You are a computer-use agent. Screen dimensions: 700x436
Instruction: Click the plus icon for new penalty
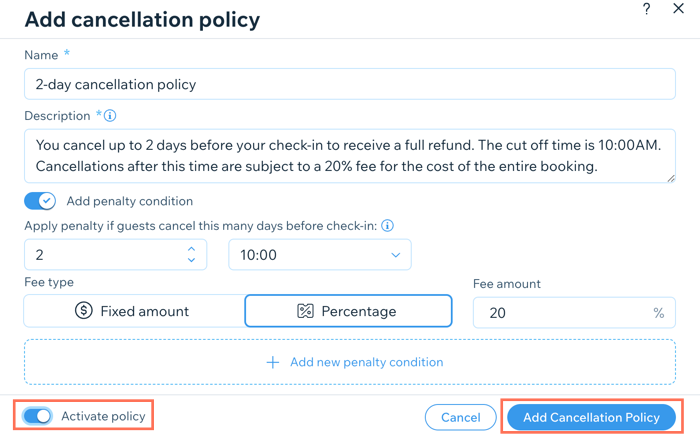point(273,362)
